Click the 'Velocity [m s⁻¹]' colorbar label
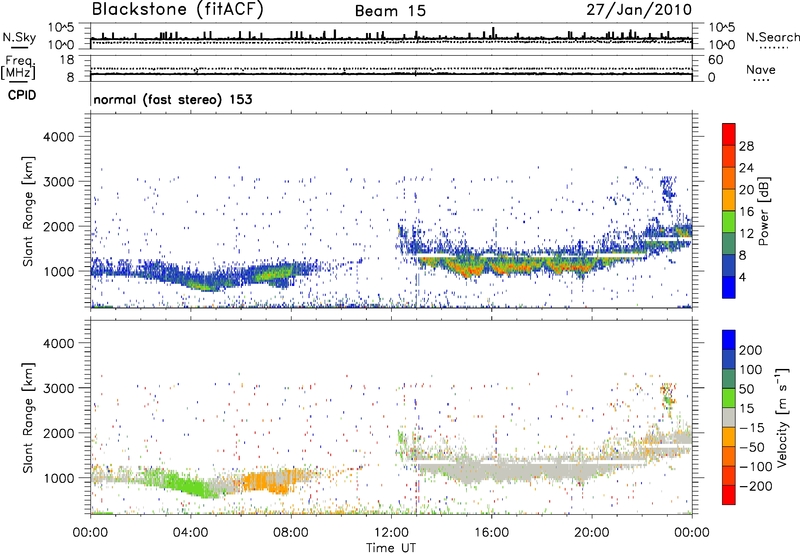This screenshot has height=554, width=800. point(783,417)
